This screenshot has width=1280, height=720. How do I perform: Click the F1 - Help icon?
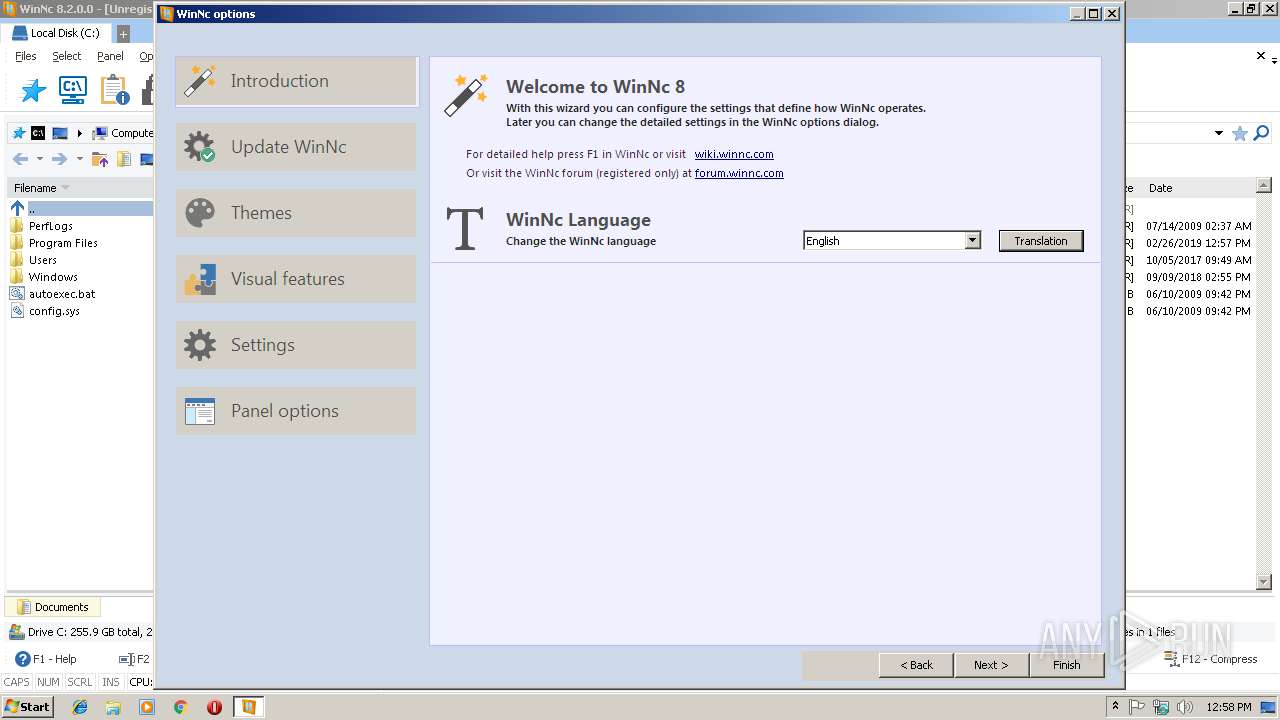(22, 659)
